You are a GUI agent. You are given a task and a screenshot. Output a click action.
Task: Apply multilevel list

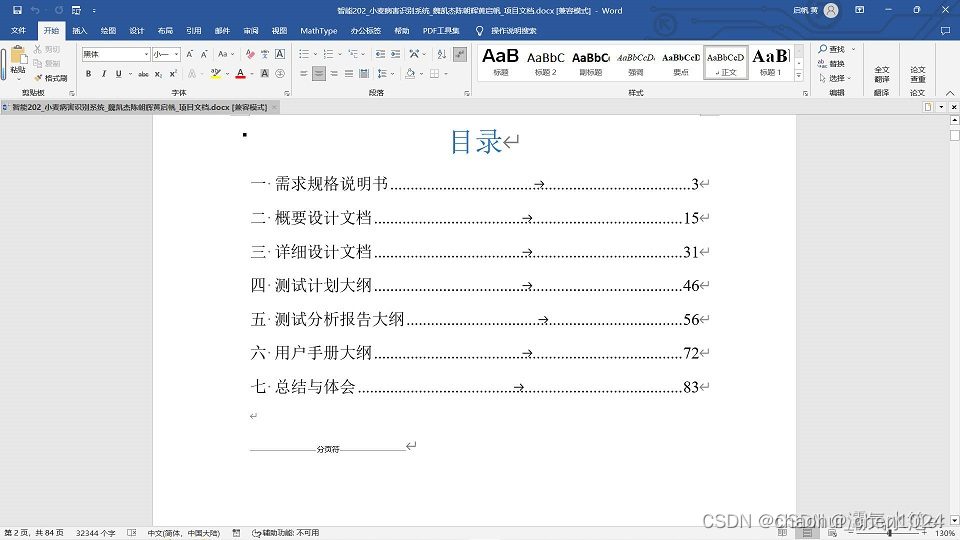(x=353, y=54)
